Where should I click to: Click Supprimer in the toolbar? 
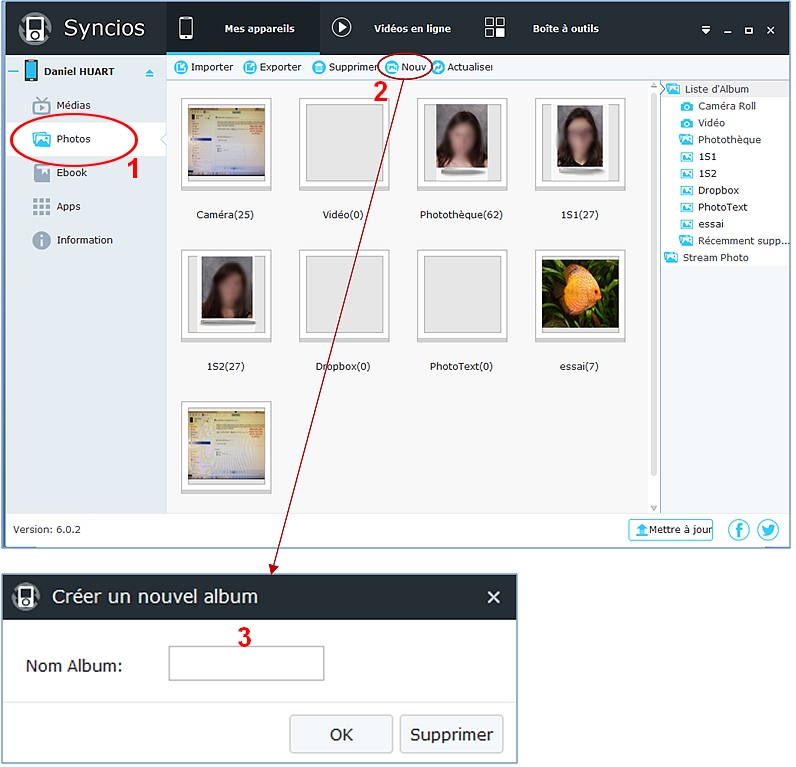click(x=347, y=68)
